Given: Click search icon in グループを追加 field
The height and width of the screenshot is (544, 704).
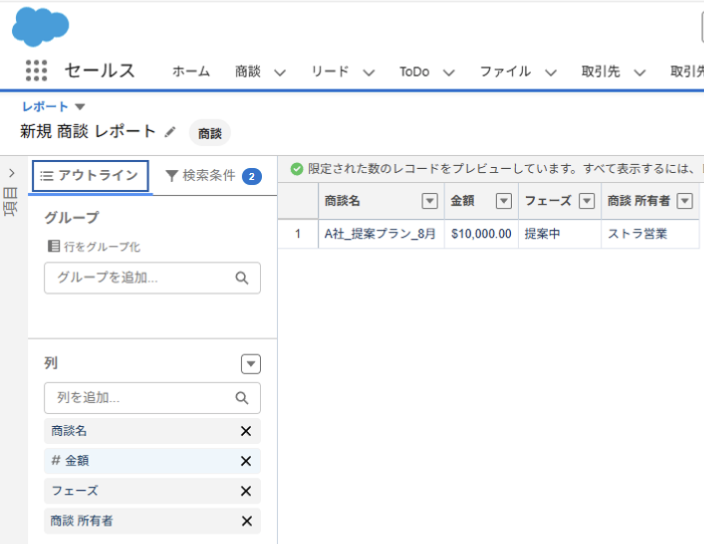Looking at the screenshot, I should (242, 278).
